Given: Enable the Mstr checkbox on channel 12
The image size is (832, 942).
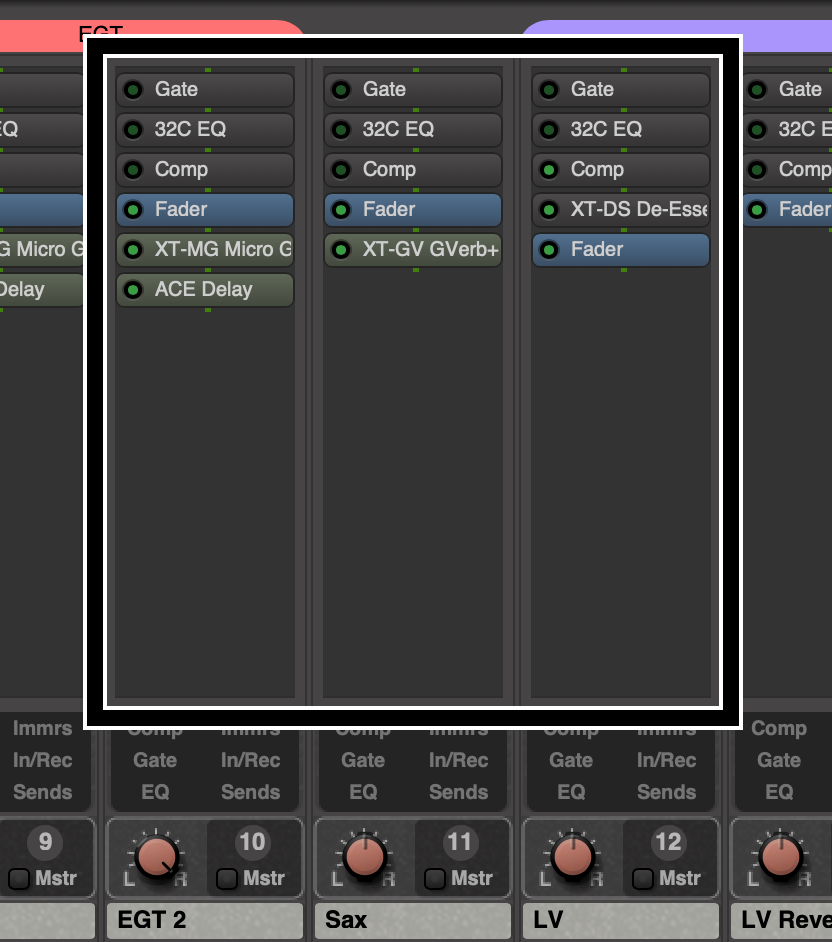Looking at the screenshot, I should click(643, 879).
